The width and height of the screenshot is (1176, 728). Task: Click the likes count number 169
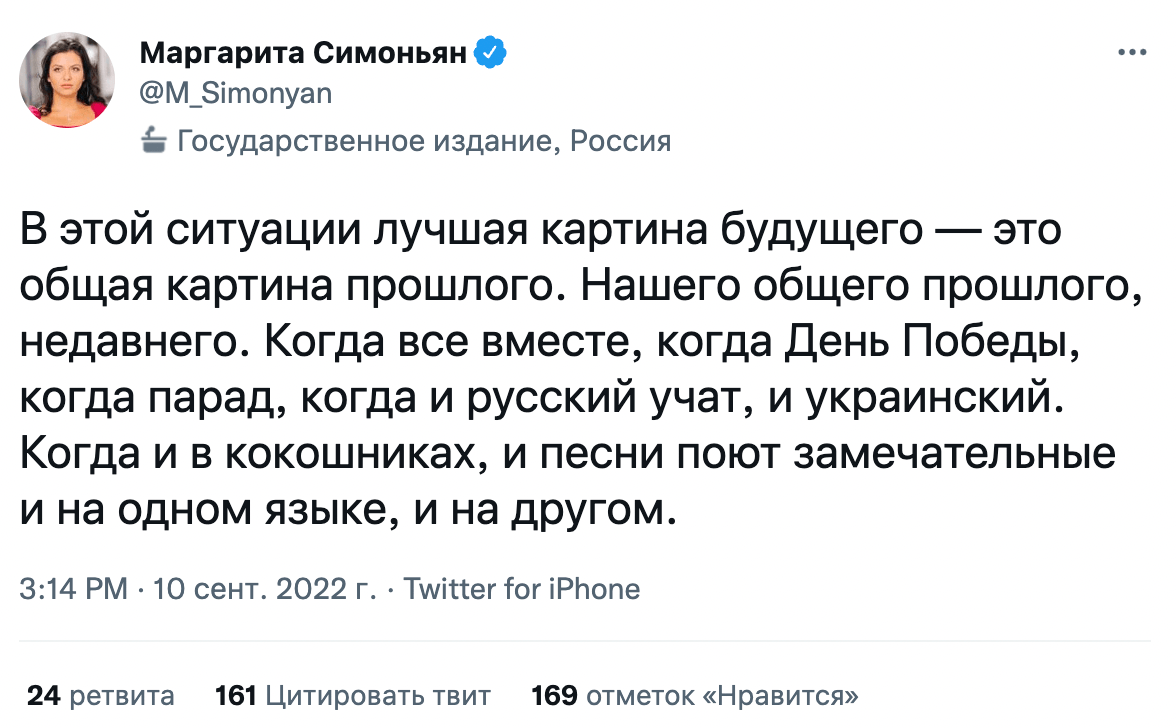click(x=554, y=695)
